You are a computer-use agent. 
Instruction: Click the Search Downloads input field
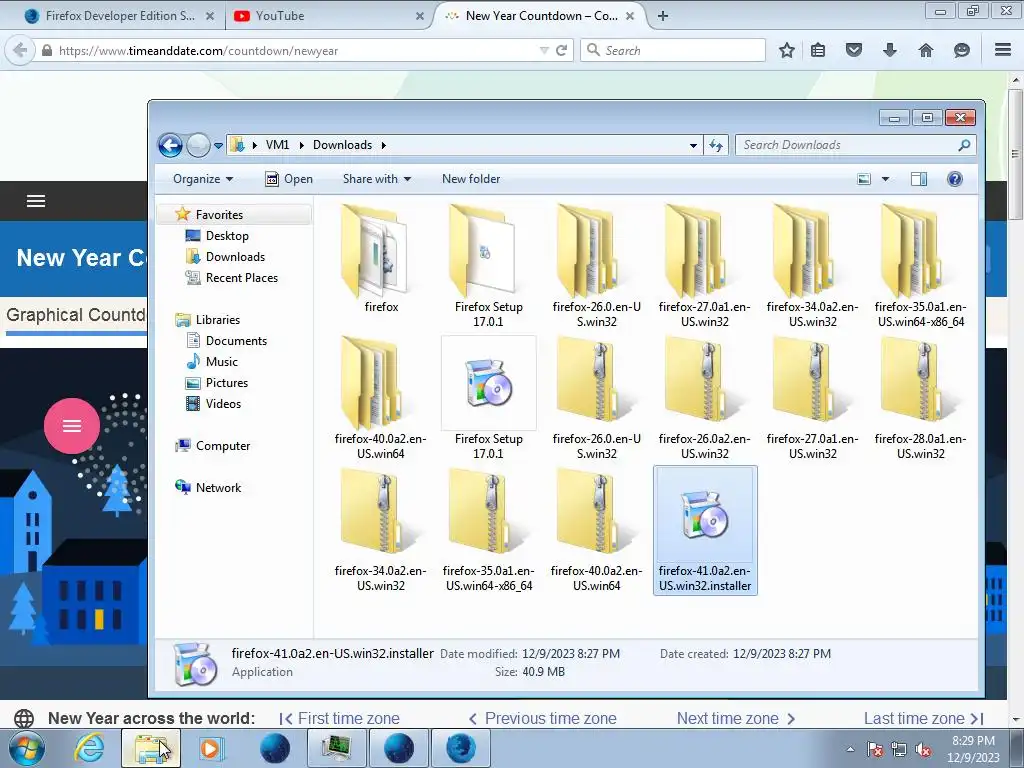856,145
